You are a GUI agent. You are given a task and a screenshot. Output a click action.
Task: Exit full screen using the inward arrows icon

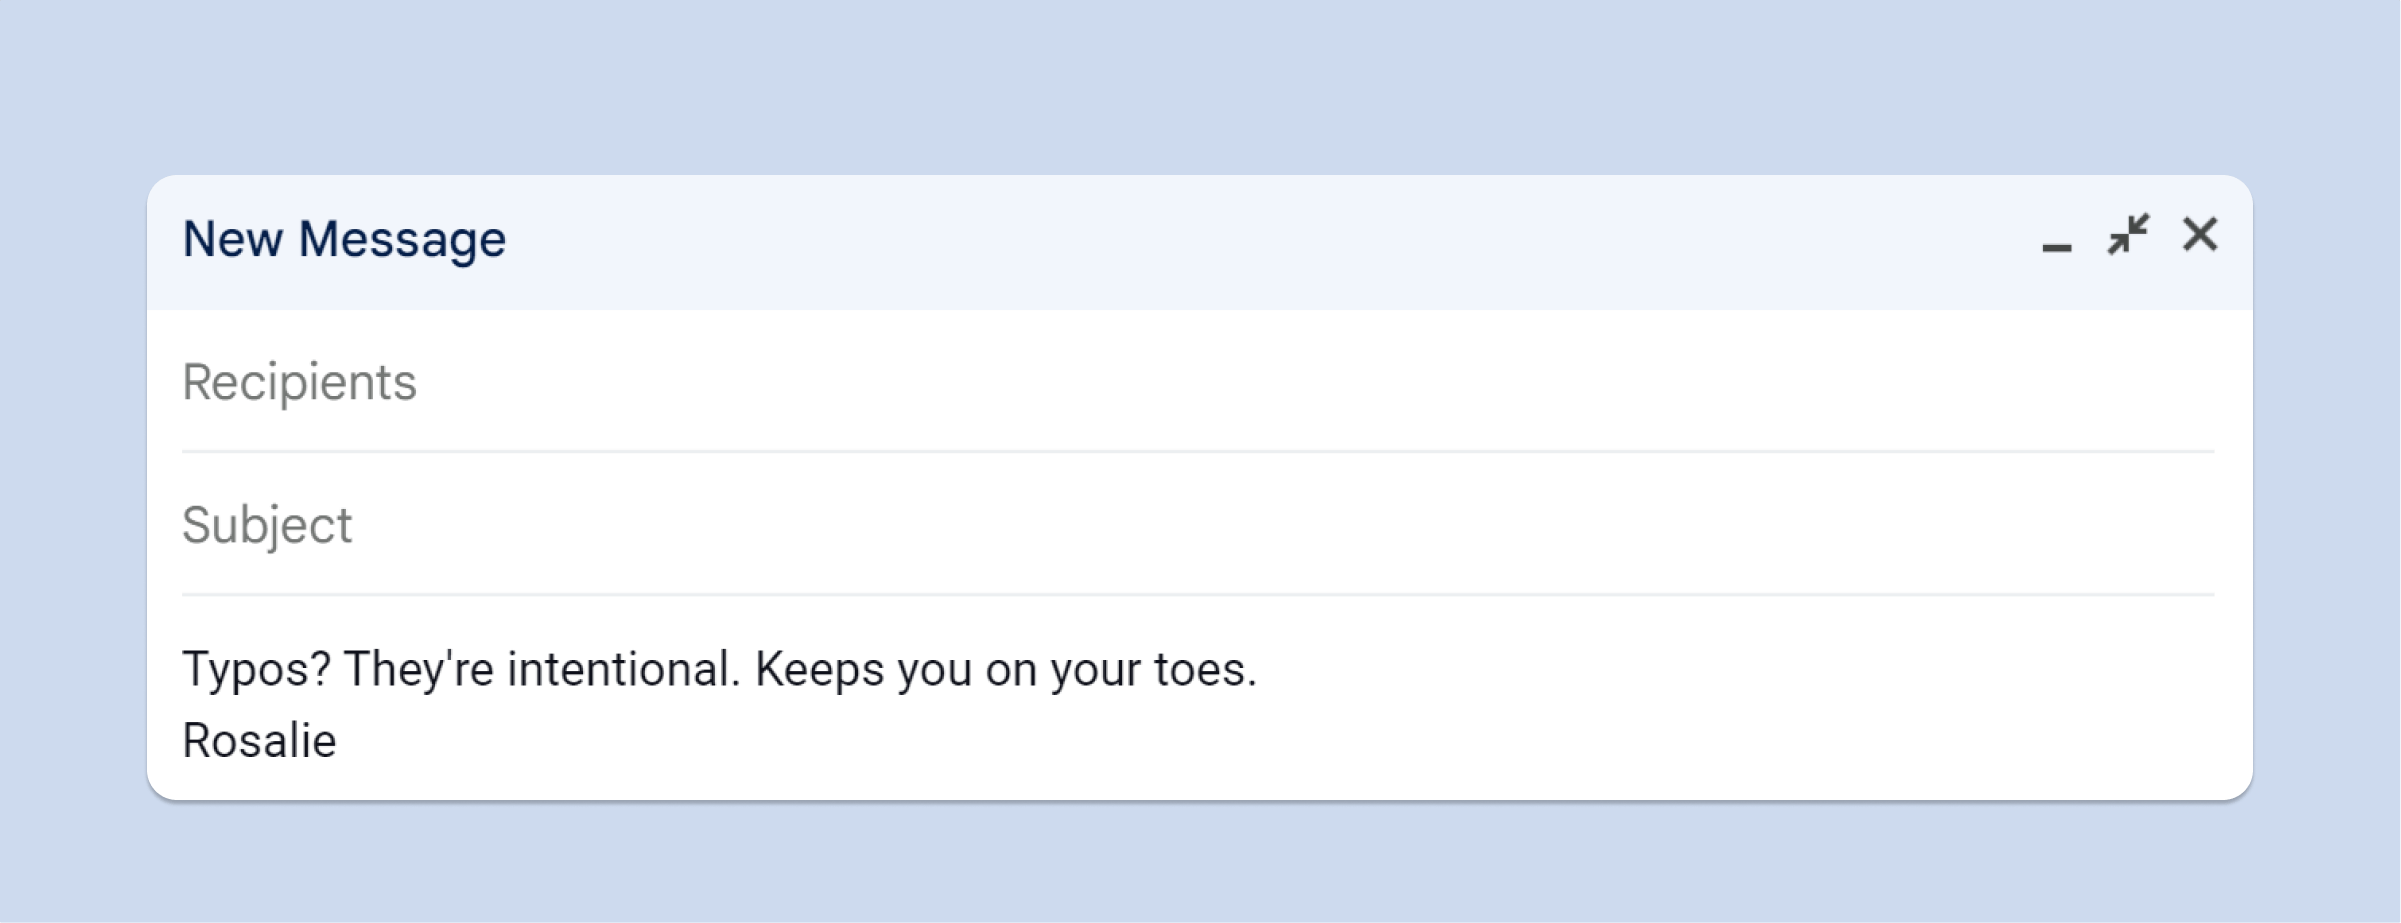click(2128, 236)
